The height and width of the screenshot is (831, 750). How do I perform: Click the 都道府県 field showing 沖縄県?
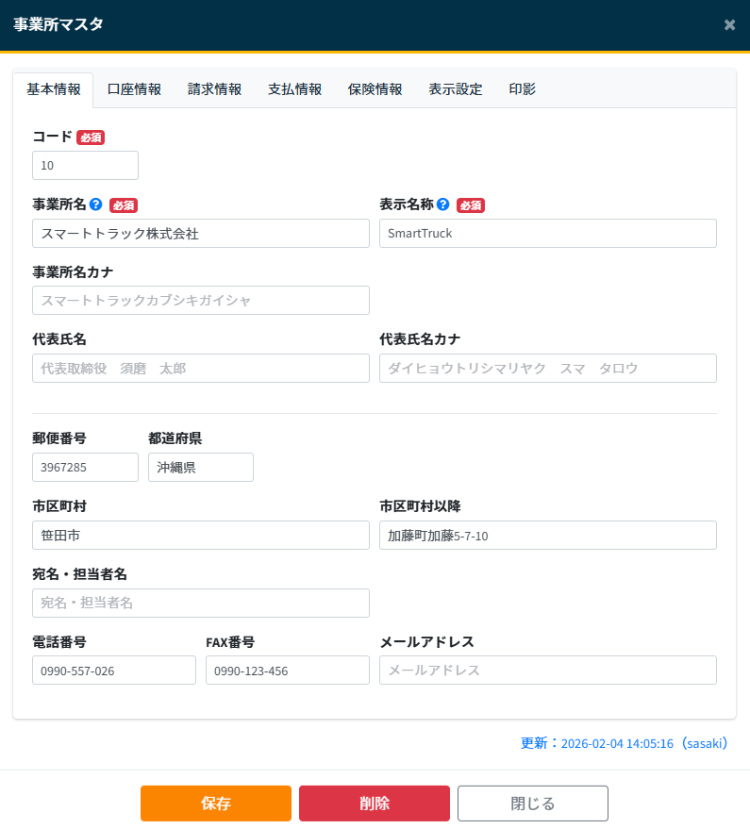pos(200,467)
